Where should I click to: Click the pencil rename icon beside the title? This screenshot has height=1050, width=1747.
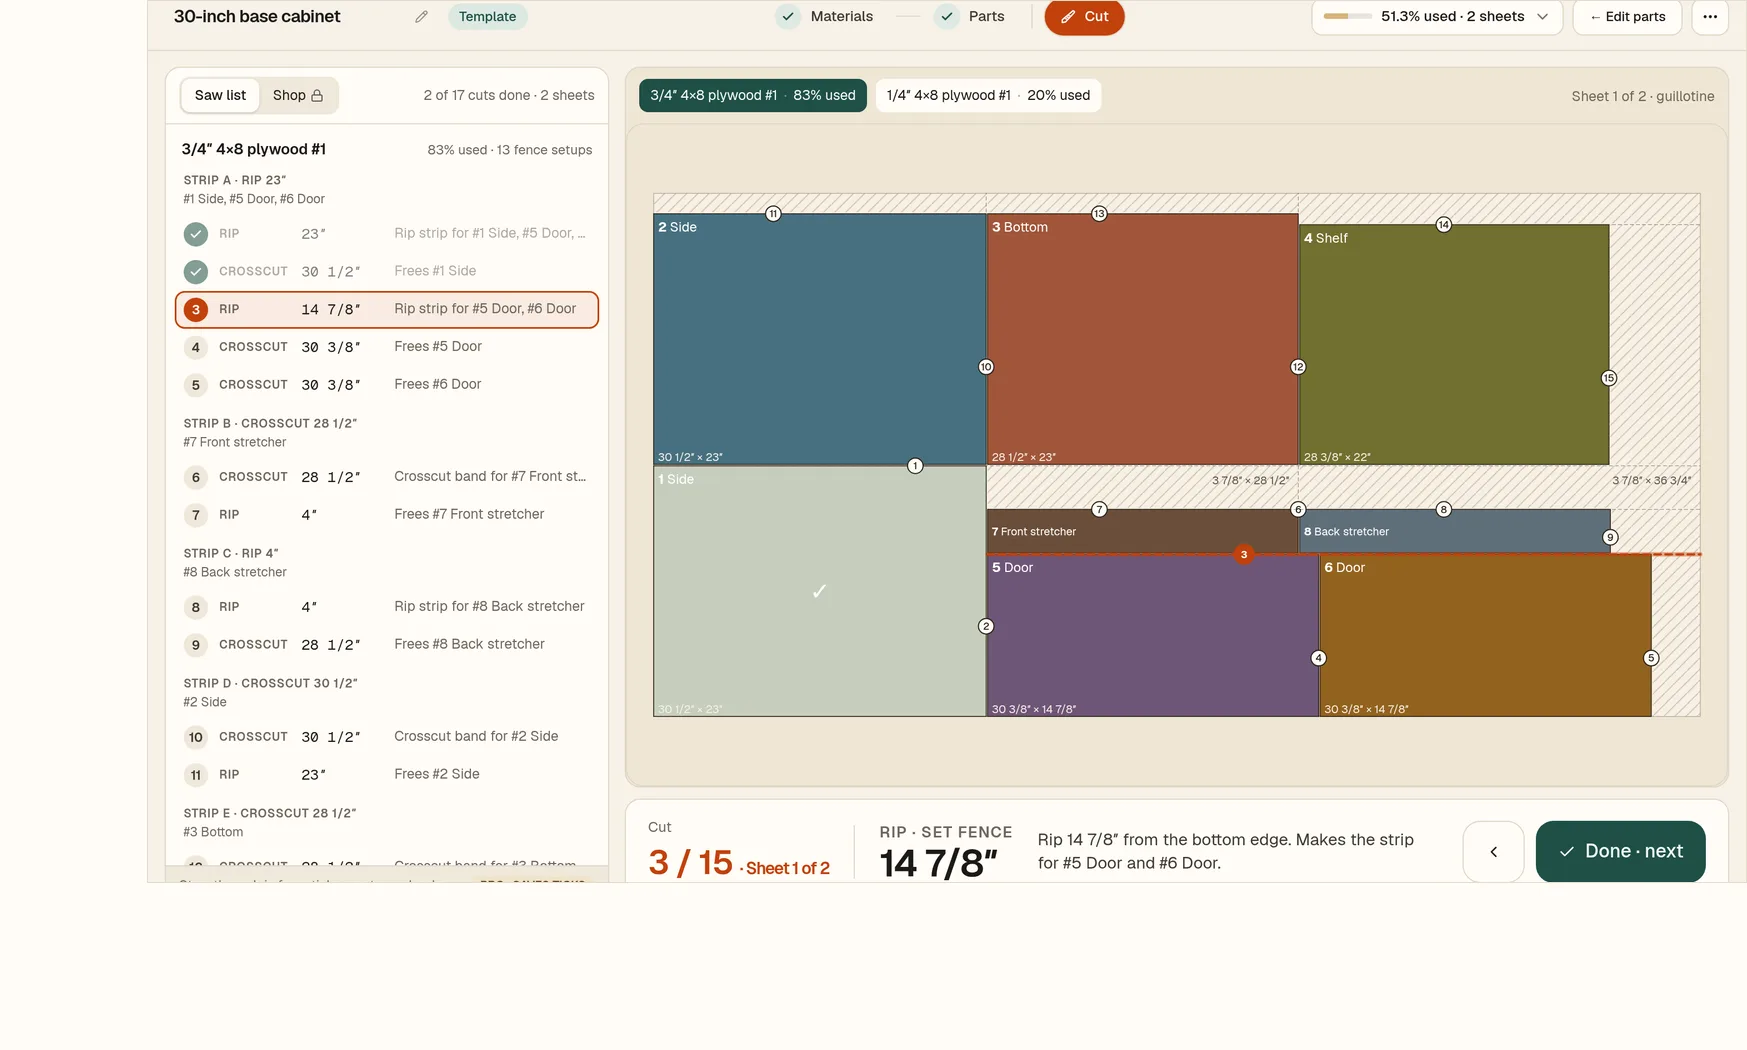[x=421, y=17]
